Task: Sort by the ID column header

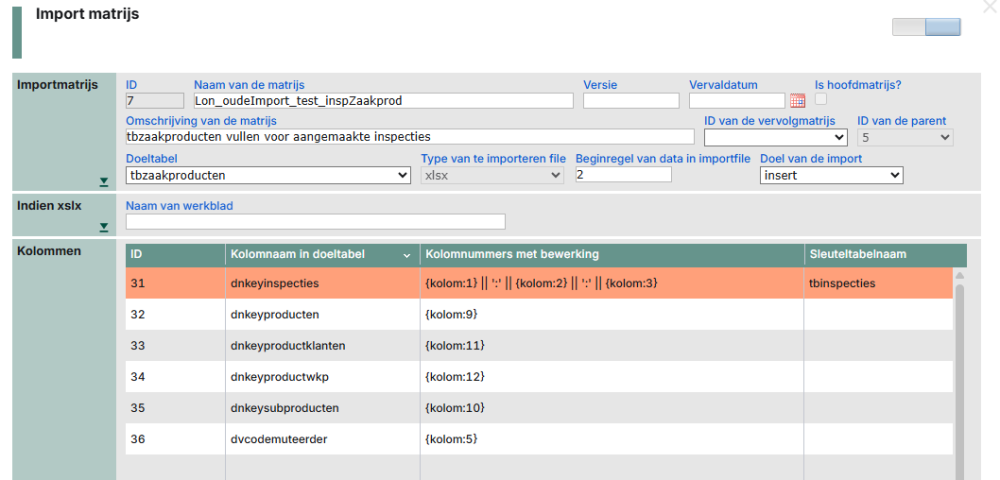Action: coord(175,255)
